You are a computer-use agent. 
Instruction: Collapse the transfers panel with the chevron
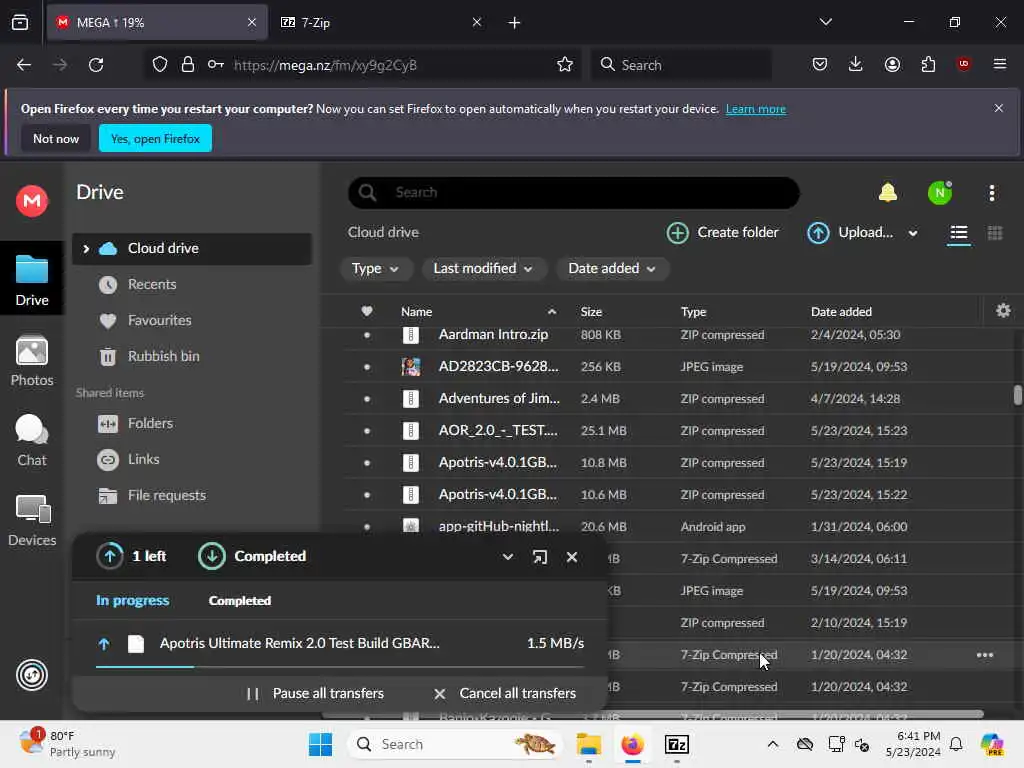pyautogui.click(x=507, y=557)
